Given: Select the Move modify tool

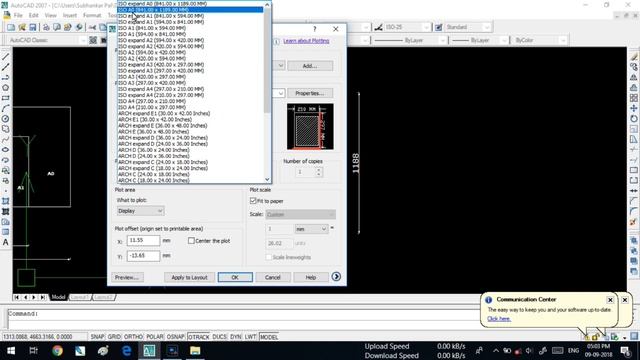Looking at the screenshot, I should tap(633, 109).
